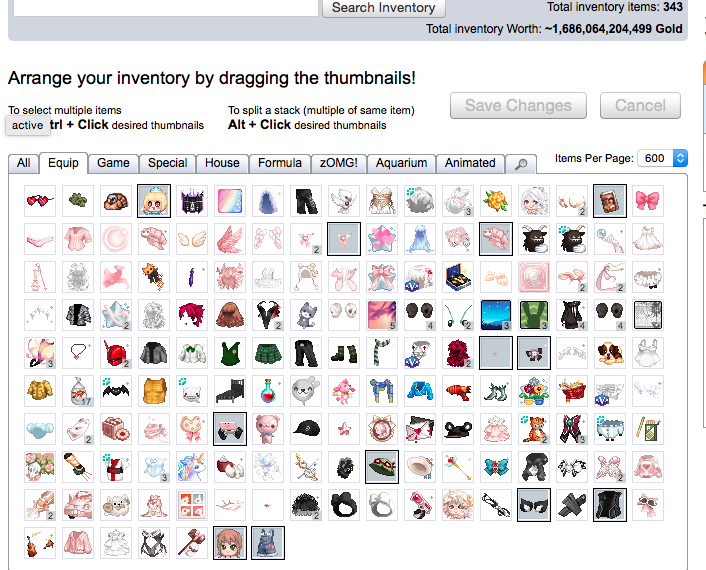The height and width of the screenshot is (570, 706).
Task: Click the black cap item
Action: tap(306, 429)
